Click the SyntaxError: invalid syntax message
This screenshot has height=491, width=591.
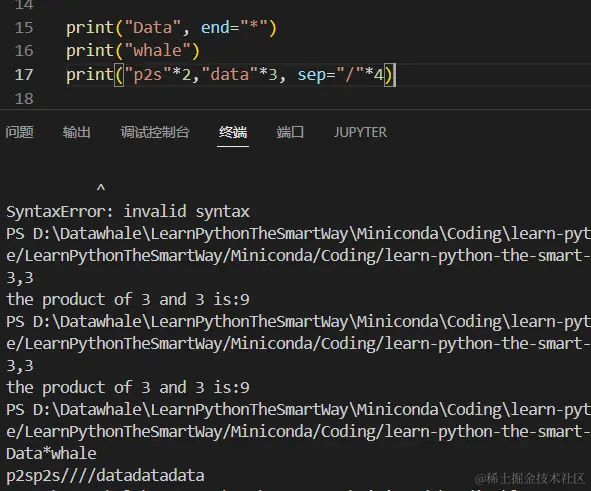click(128, 212)
